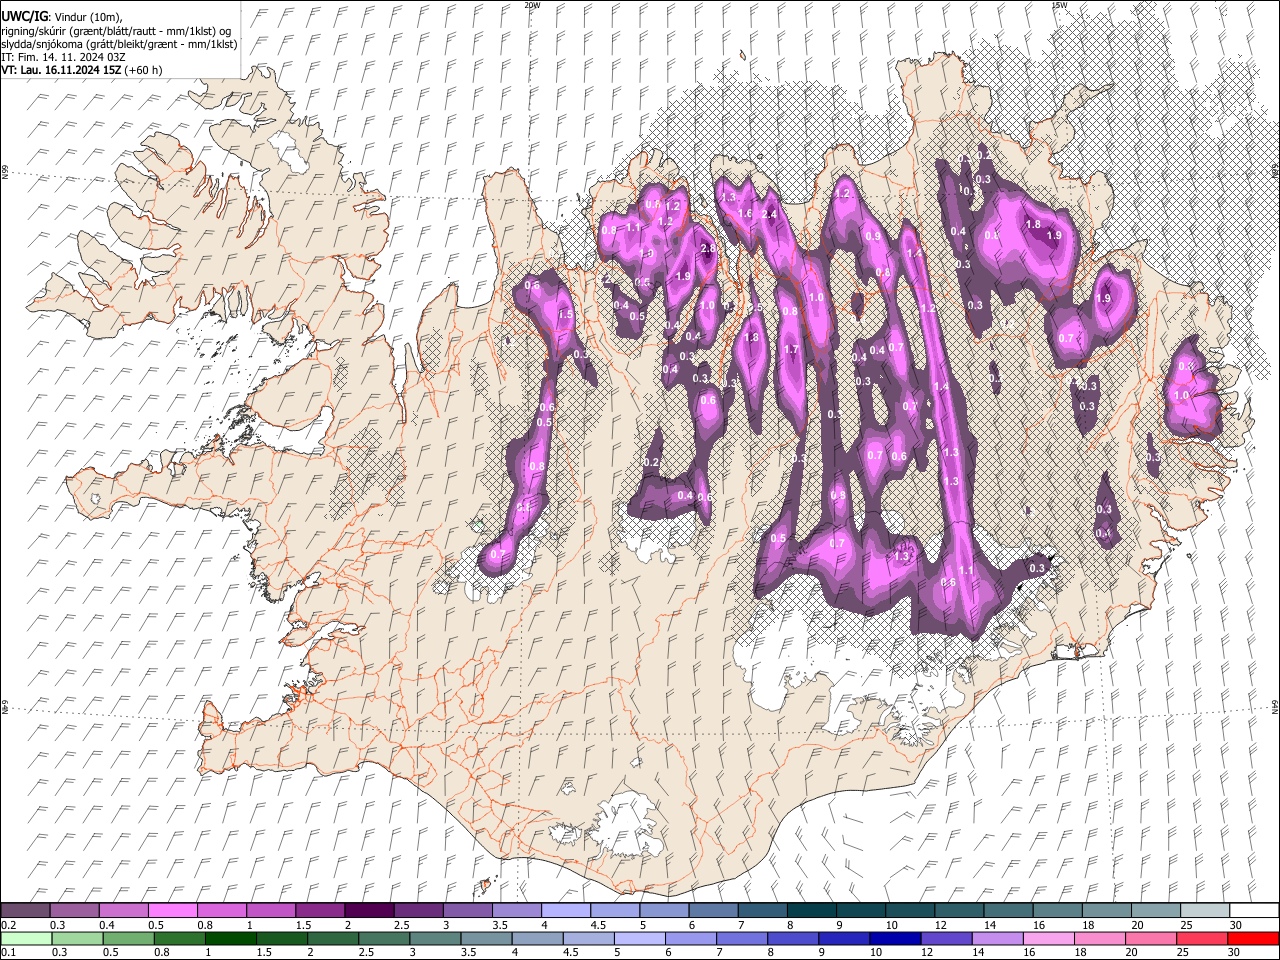Click the 15W longitude label
Image resolution: width=1280 pixels, height=960 pixels.
[x=1059, y=5]
